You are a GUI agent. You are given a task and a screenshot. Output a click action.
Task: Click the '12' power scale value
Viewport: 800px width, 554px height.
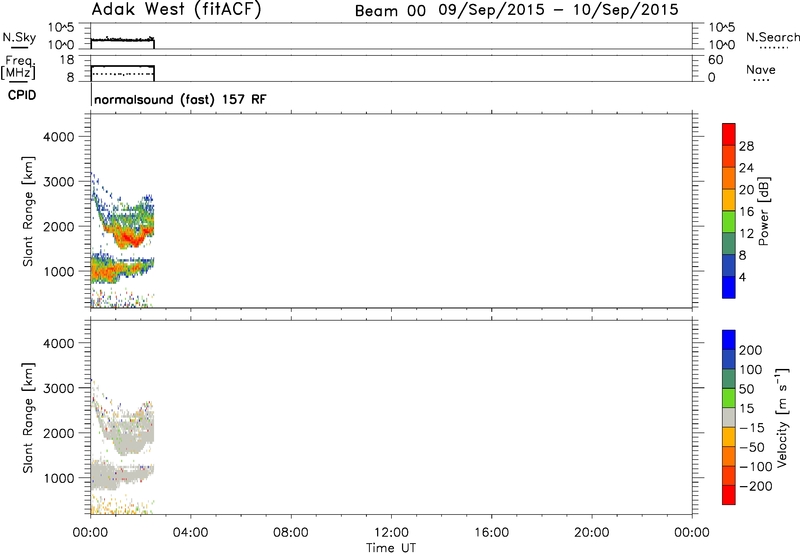click(746, 234)
